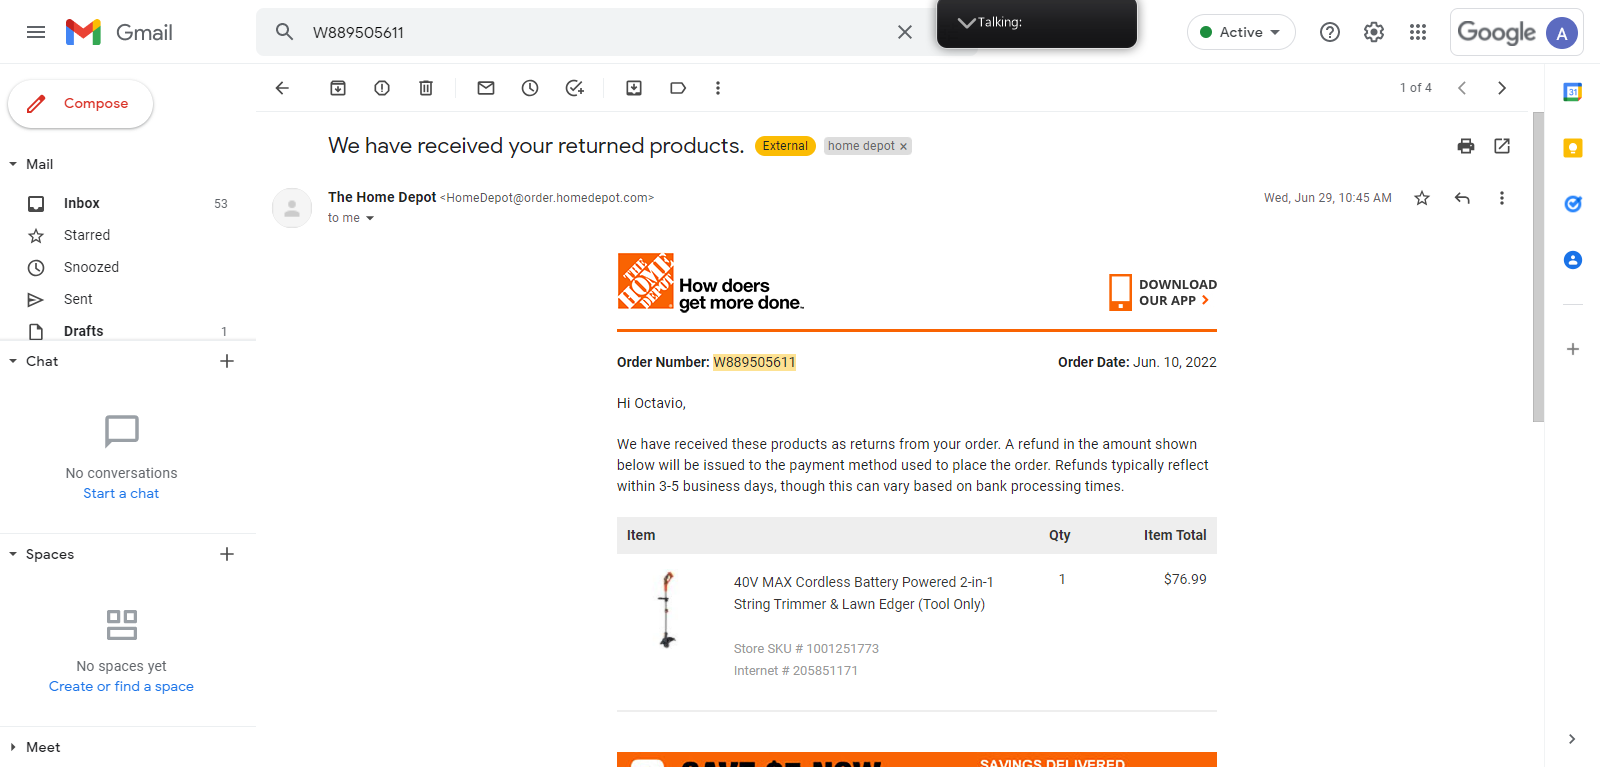Add to Tasks icon in toolbar
The width and height of the screenshot is (1600, 767).
[574, 88]
